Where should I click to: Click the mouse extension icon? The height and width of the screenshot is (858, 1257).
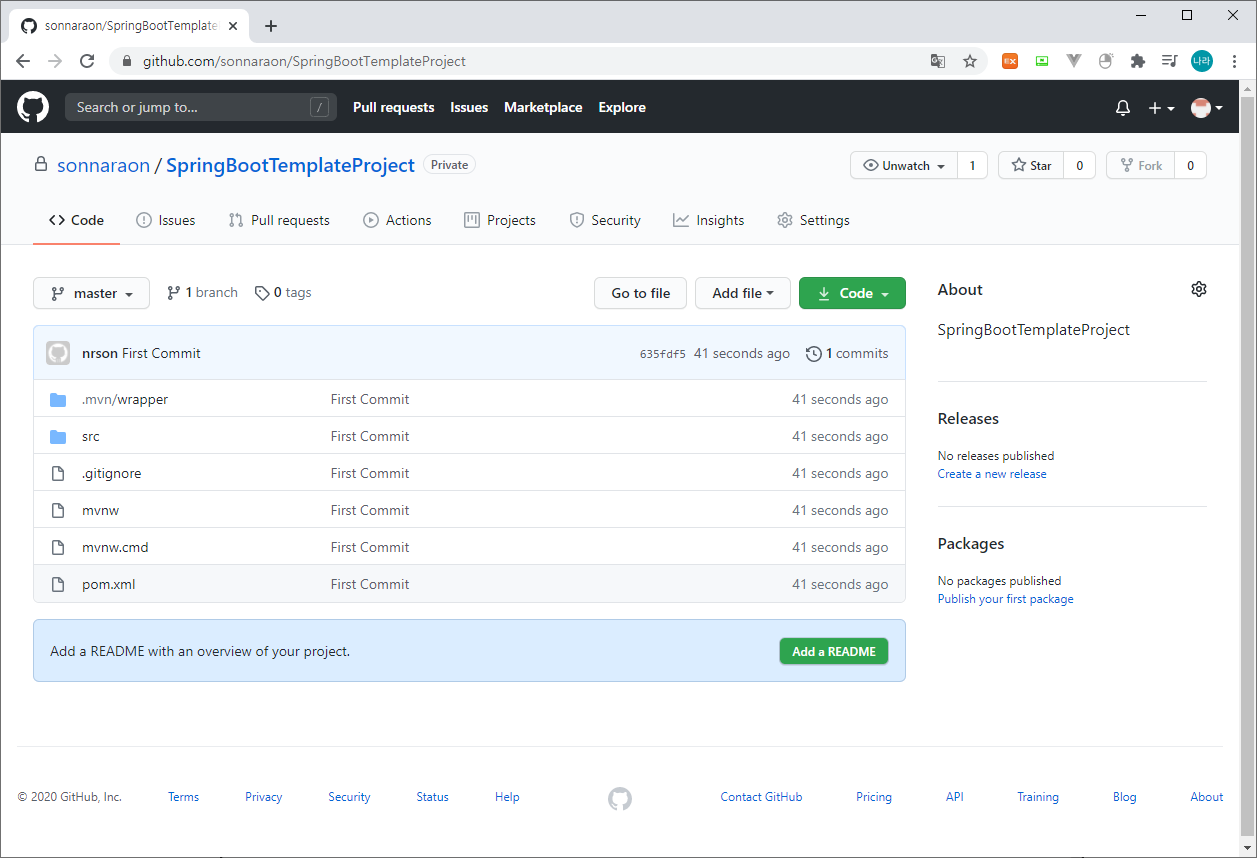1105,61
